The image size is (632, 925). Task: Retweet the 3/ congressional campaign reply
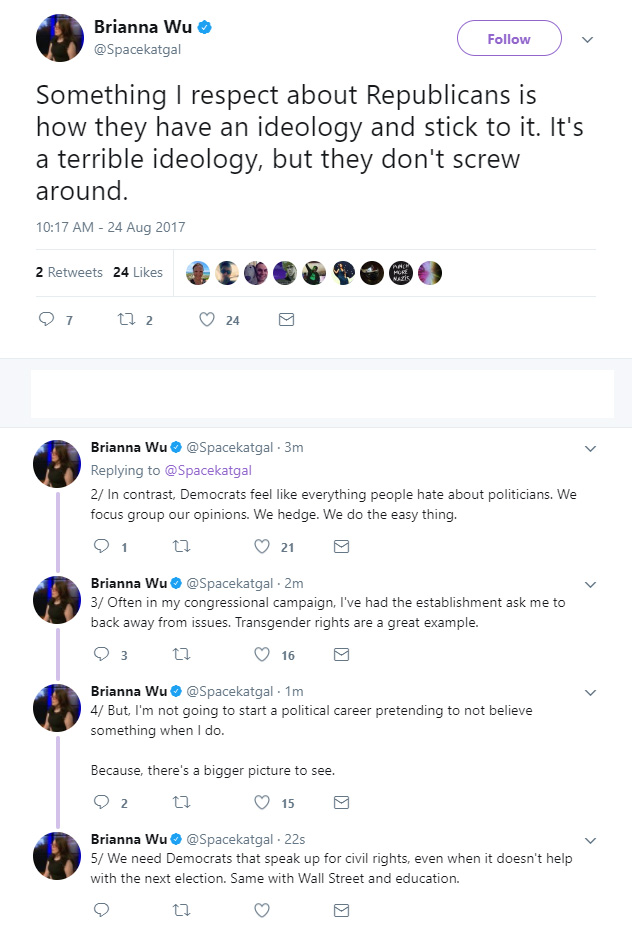click(x=181, y=654)
